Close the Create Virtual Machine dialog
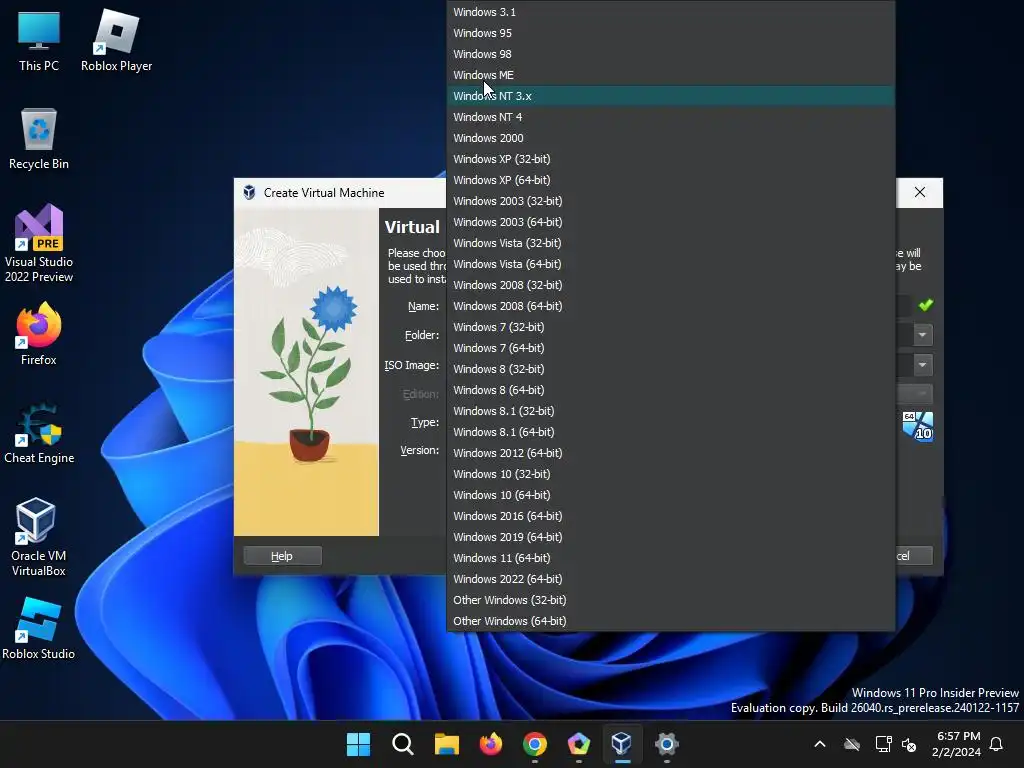The height and width of the screenshot is (768, 1024). click(920, 192)
